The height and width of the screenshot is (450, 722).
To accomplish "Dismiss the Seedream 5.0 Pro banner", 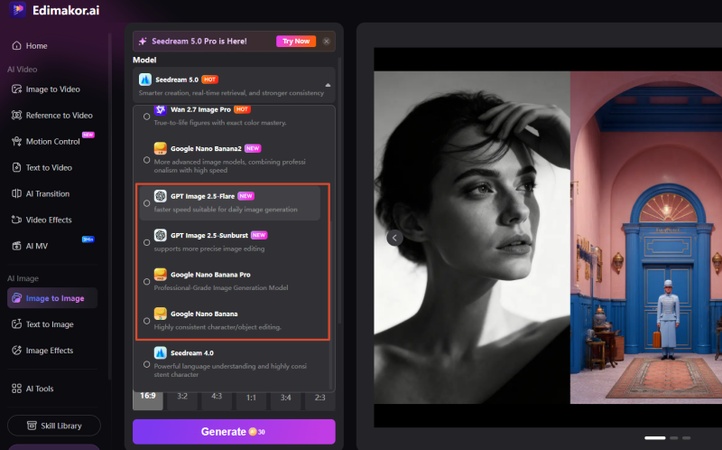I will 326,41.
